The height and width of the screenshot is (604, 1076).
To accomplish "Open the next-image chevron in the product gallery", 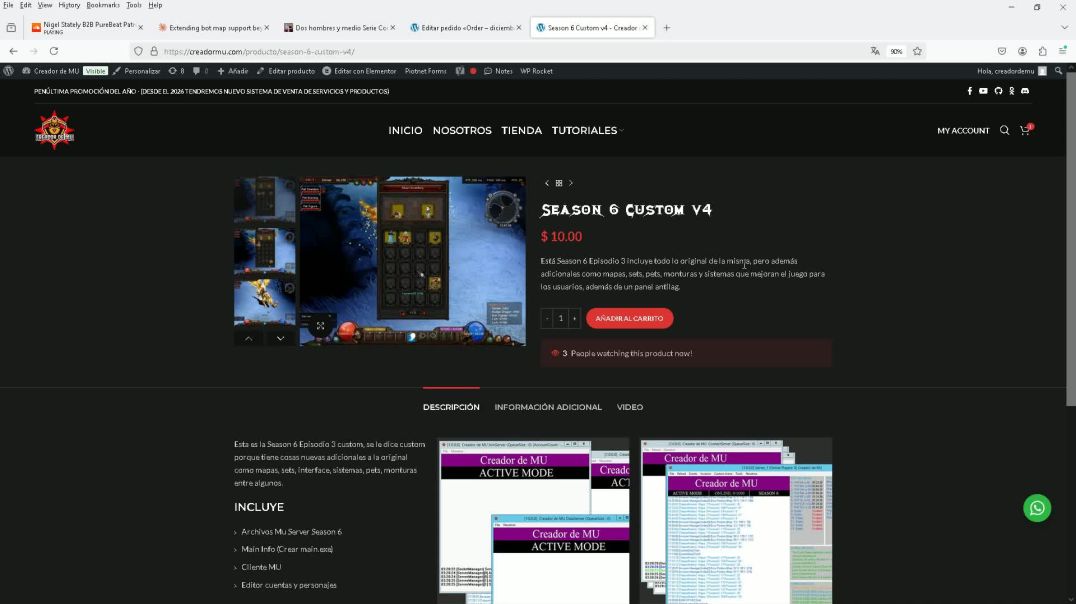I will click(571, 183).
